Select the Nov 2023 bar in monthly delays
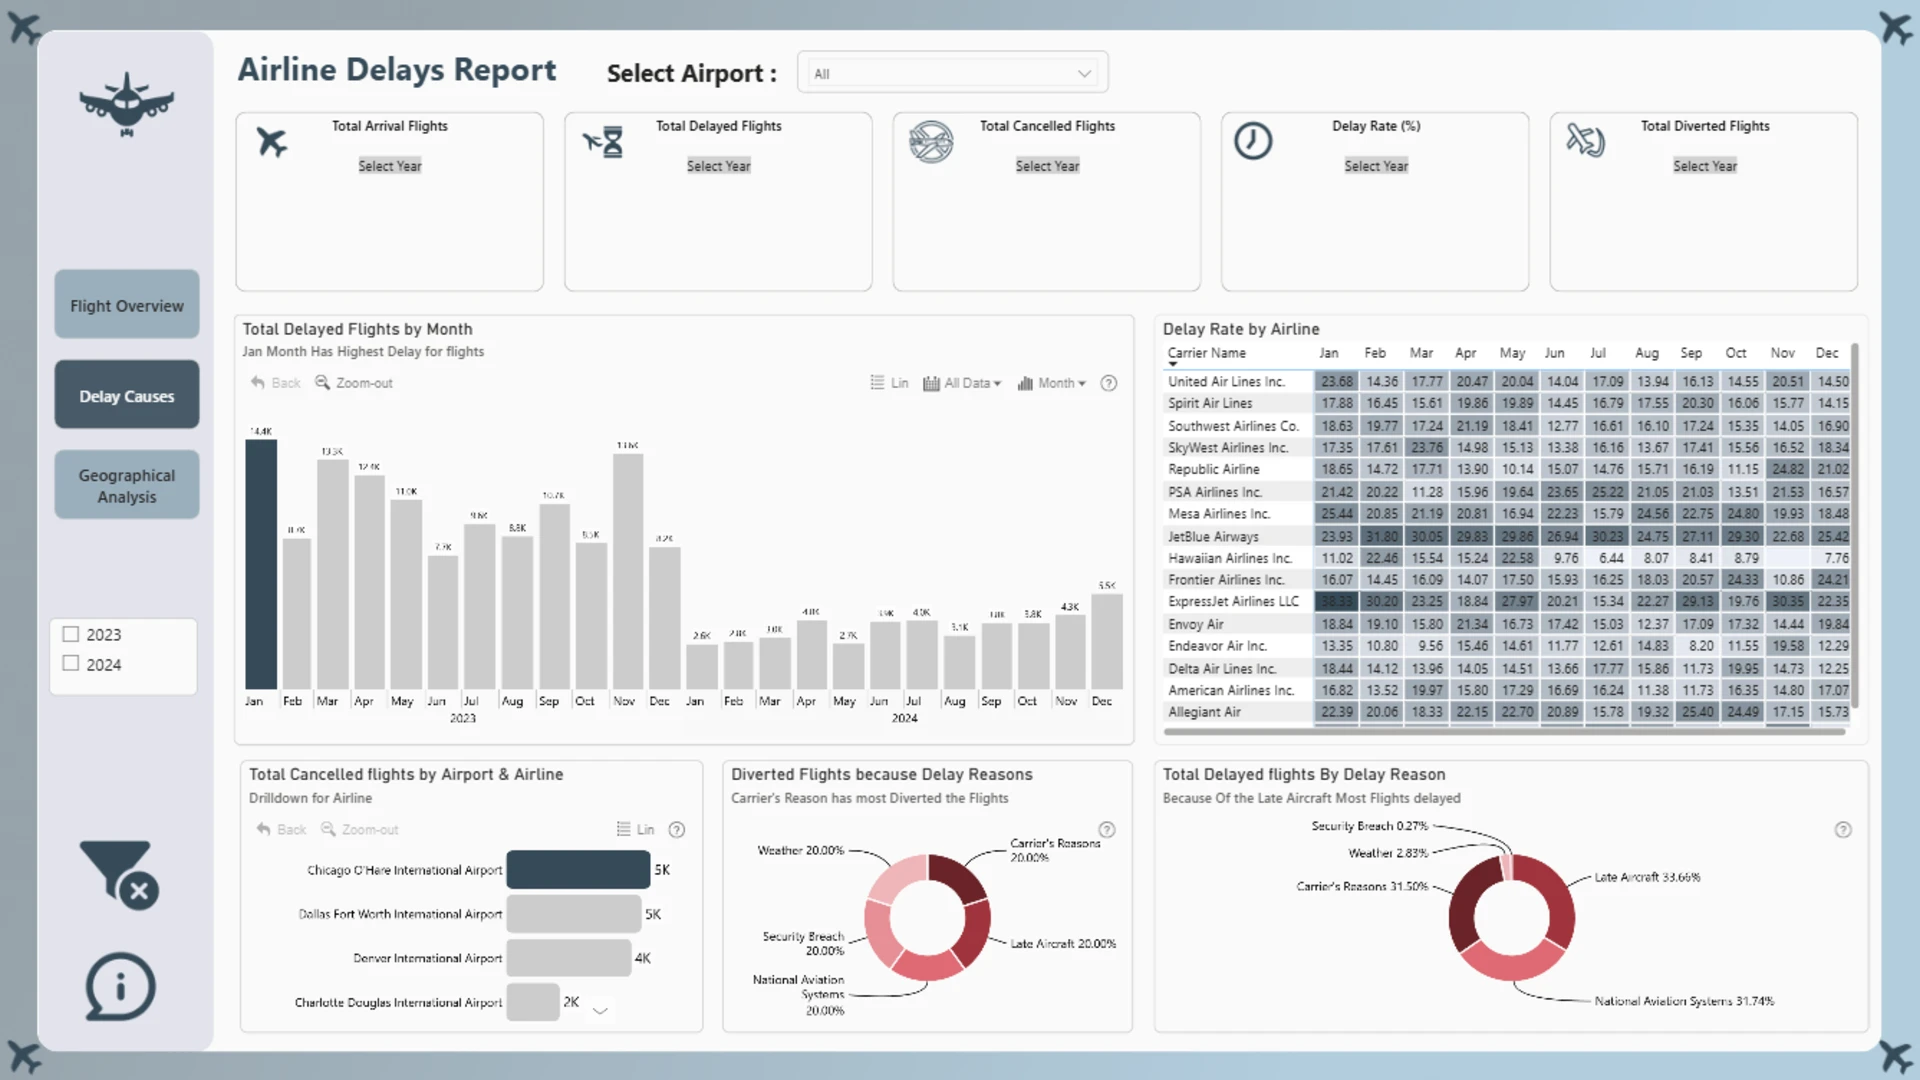Viewport: 1920px width, 1080px height. [x=628, y=571]
